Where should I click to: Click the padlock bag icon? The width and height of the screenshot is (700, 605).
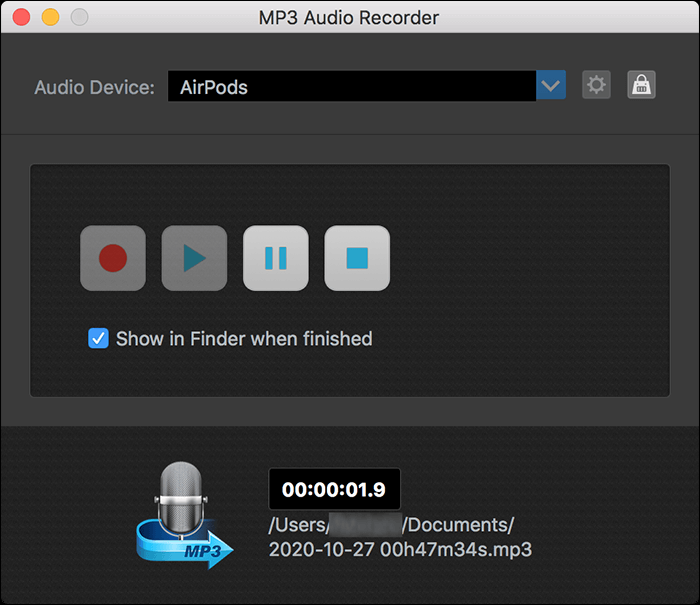coord(641,85)
